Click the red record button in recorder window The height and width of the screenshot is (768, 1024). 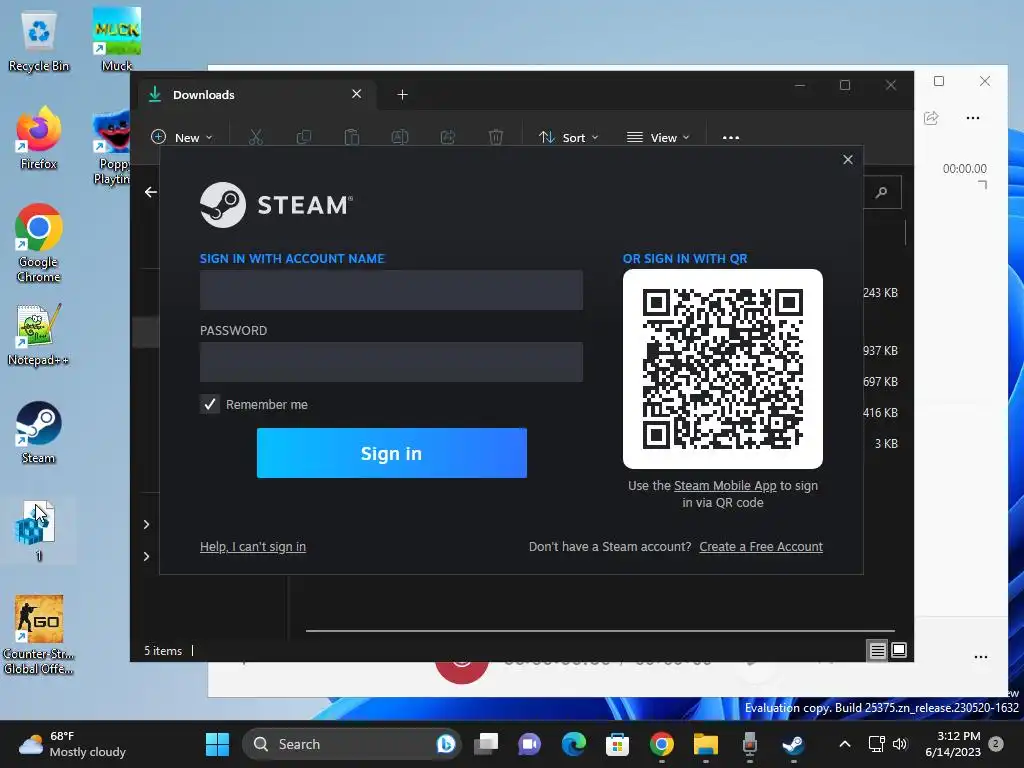tap(462, 671)
